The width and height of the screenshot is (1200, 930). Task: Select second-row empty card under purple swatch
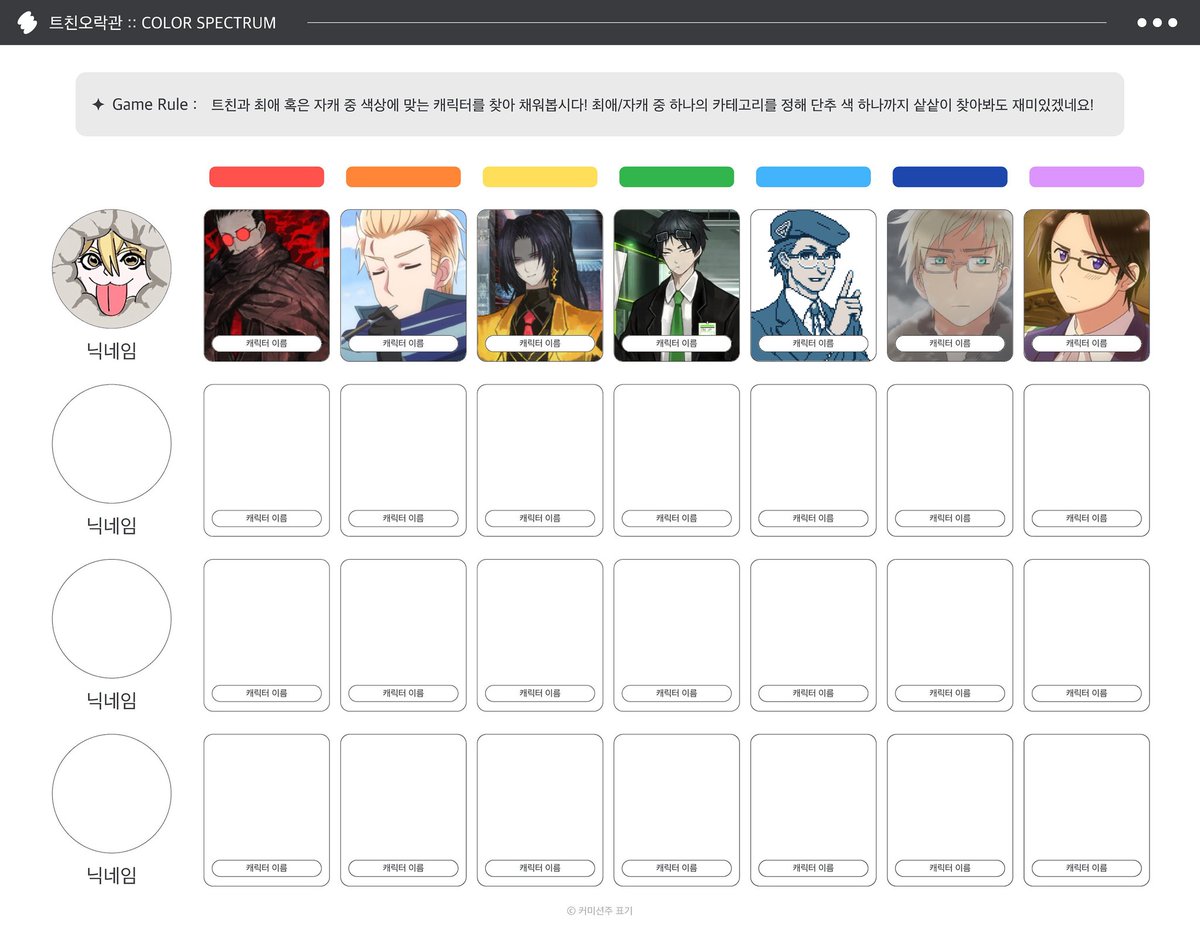(x=1087, y=460)
